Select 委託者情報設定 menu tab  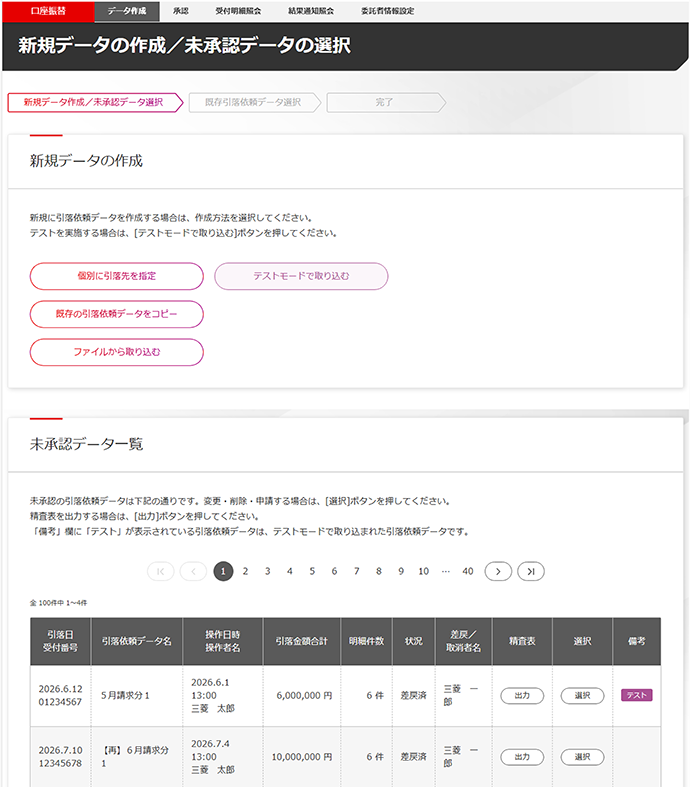[x=388, y=10]
